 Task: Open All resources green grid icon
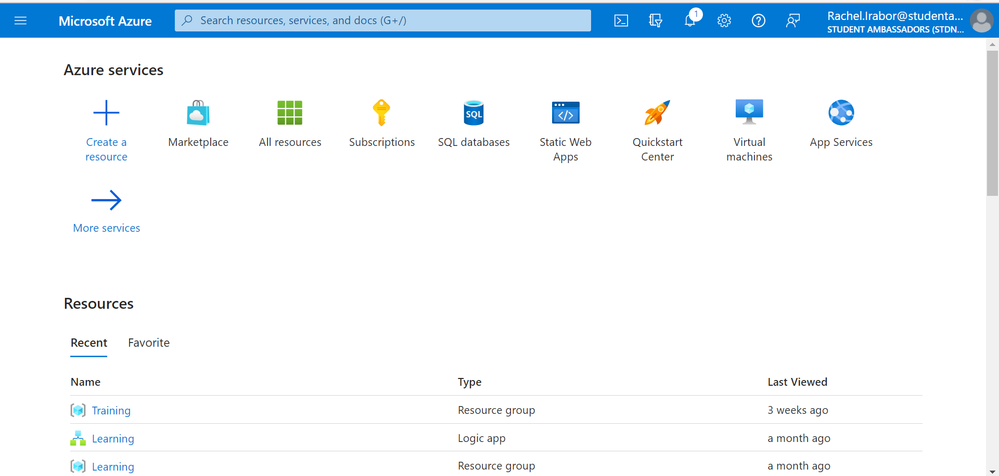click(x=290, y=113)
